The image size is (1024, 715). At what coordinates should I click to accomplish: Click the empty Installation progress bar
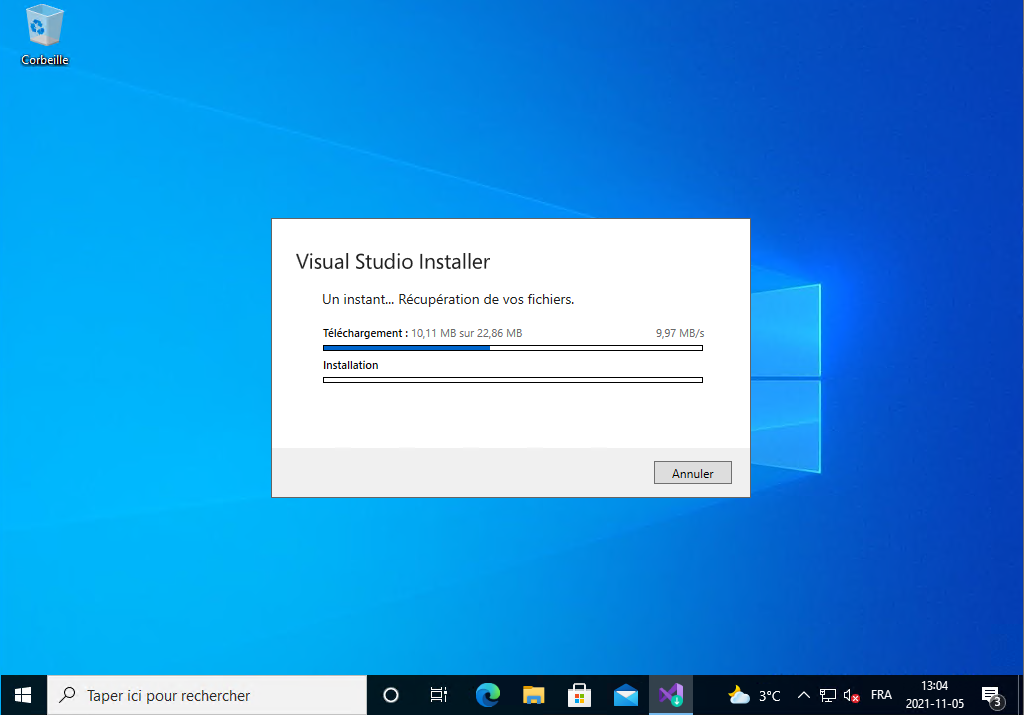[x=513, y=380]
